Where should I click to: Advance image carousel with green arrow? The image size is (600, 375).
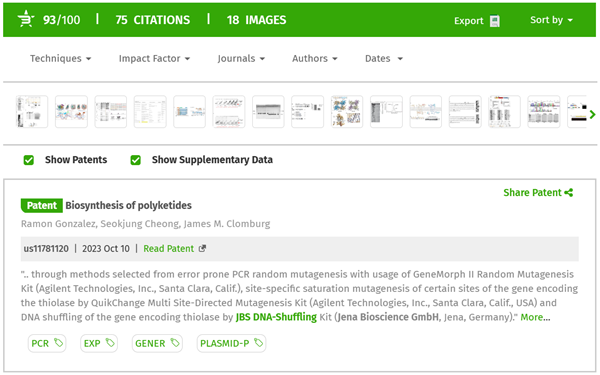point(592,114)
